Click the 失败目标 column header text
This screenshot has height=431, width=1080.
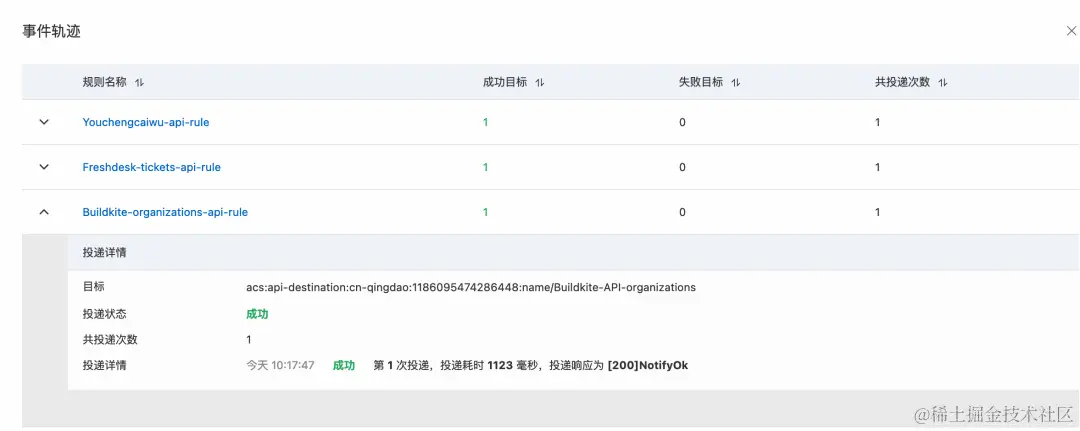[701, 82]
